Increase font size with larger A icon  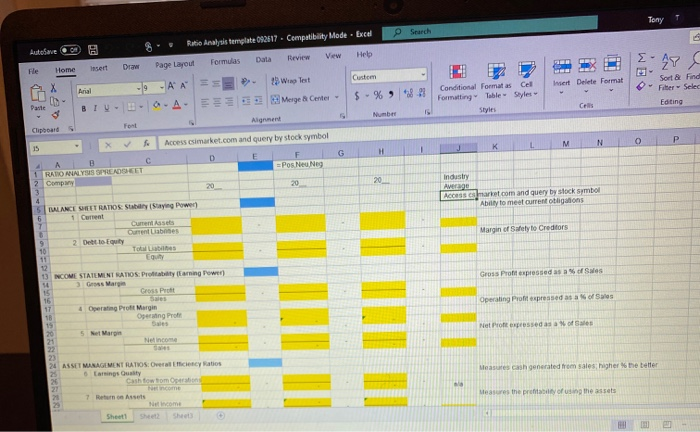(171, 86)
